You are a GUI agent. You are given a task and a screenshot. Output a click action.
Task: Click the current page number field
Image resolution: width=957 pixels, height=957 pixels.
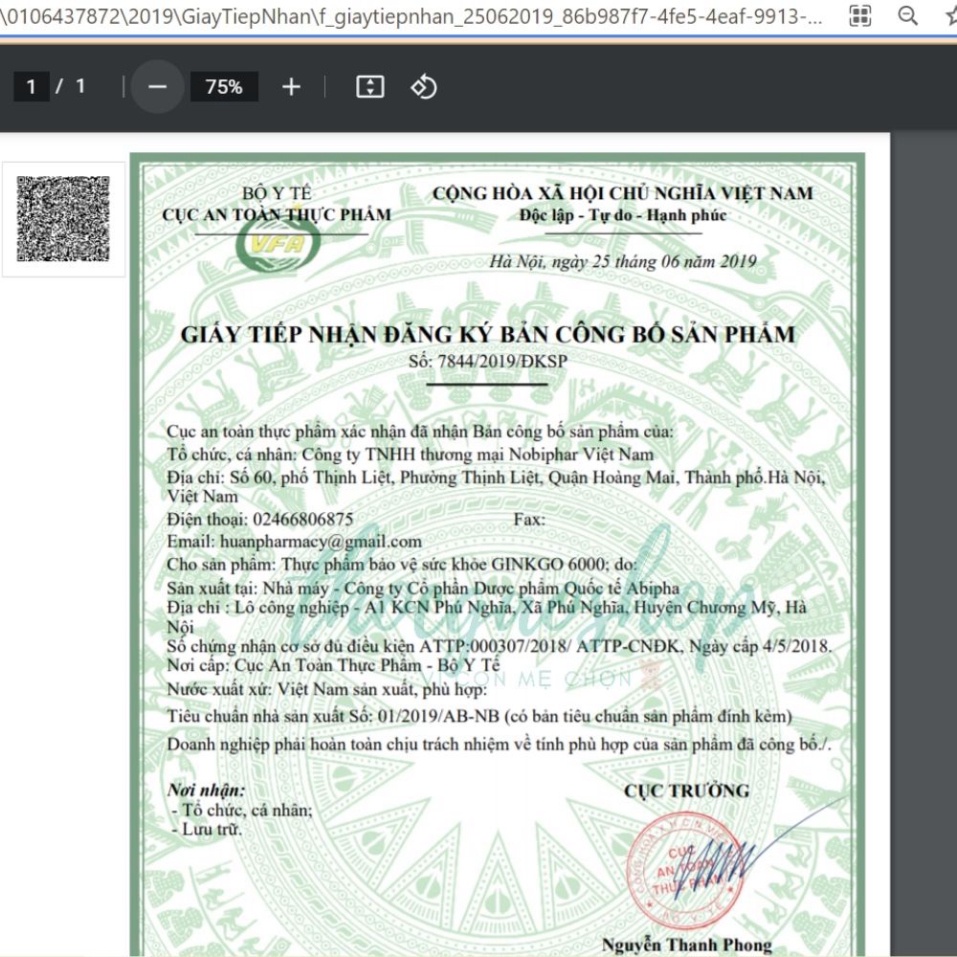tap(31, 87)
